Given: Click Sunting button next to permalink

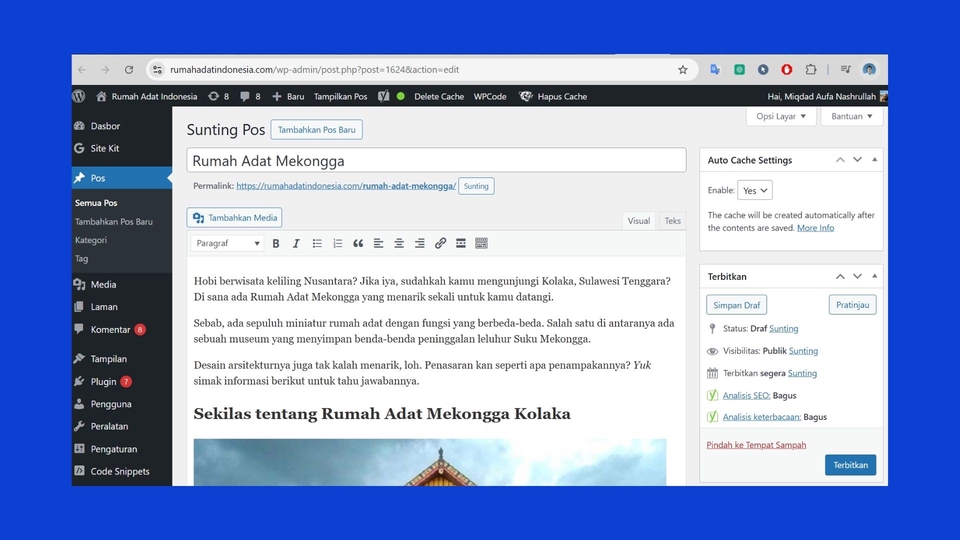Looking at the screenshot, I should tap(476, 186).
